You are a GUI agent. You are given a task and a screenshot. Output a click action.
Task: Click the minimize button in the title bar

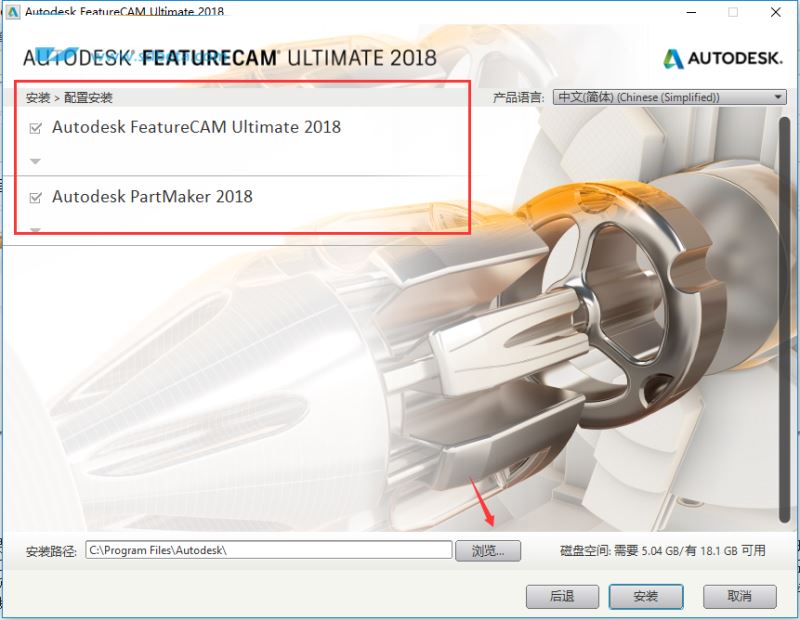690,12
